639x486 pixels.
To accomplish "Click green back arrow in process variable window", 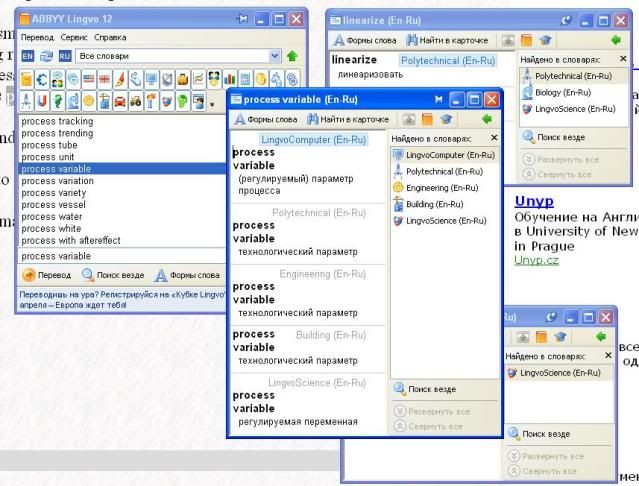I will pyautogui.click(x=487, y=119).
